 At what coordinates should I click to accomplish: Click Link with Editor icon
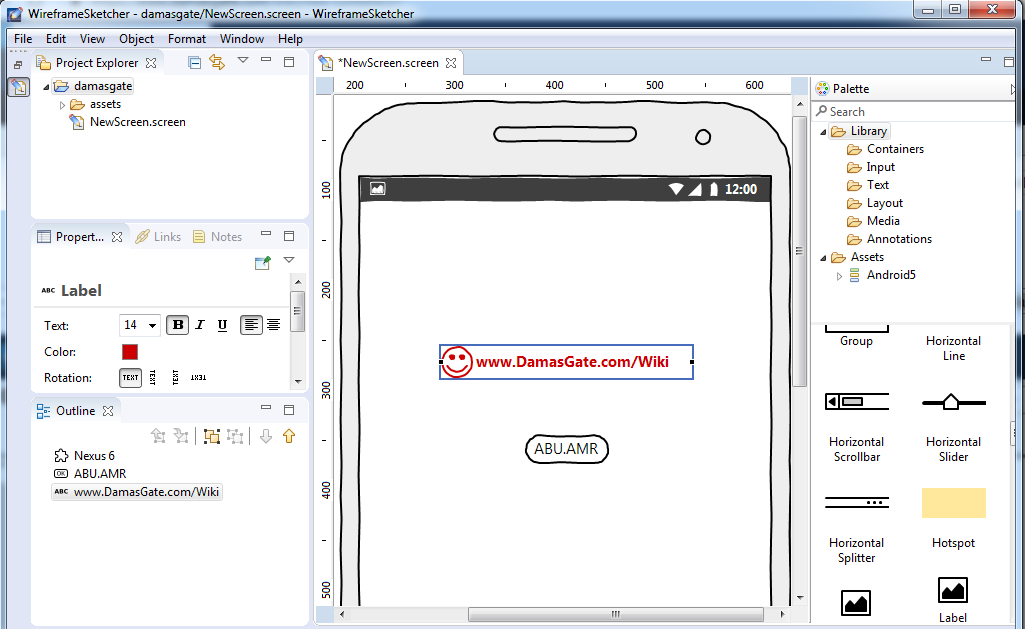click(217, 62)
